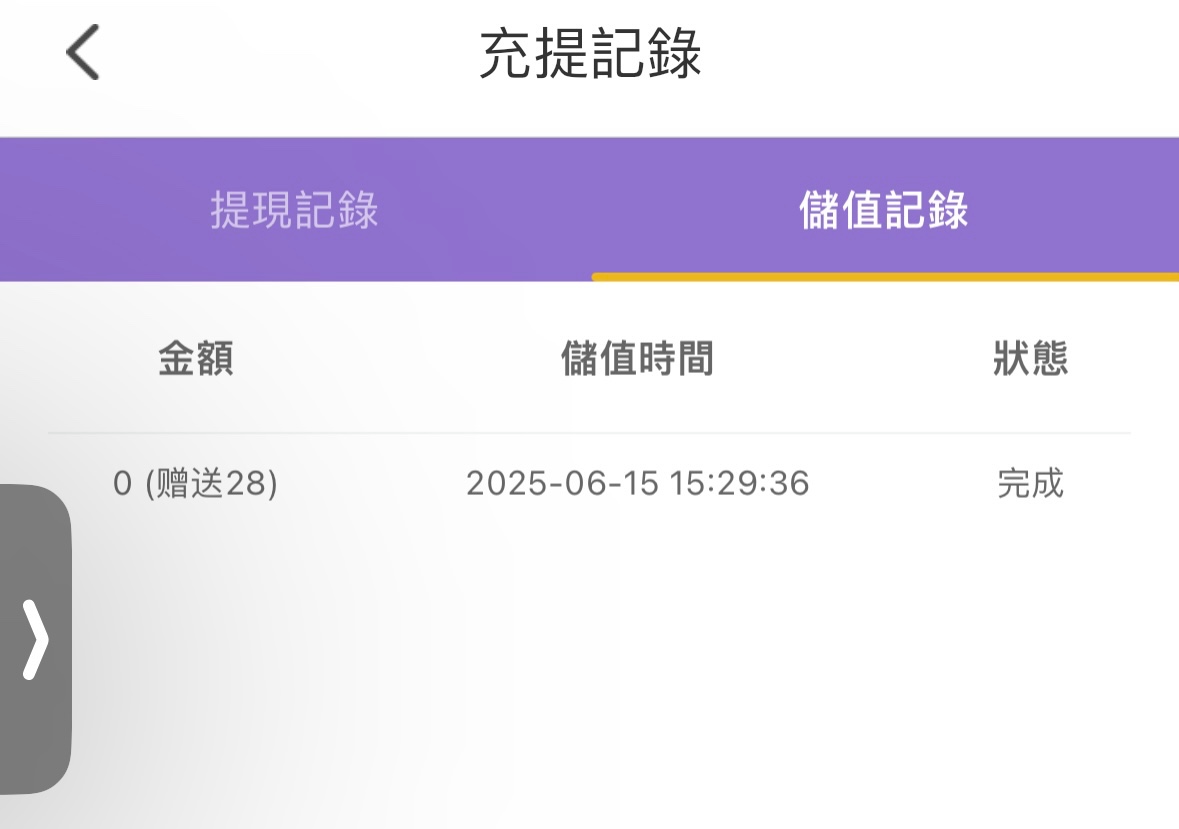Expand the side drawer chevron arrow

[35, 640]
